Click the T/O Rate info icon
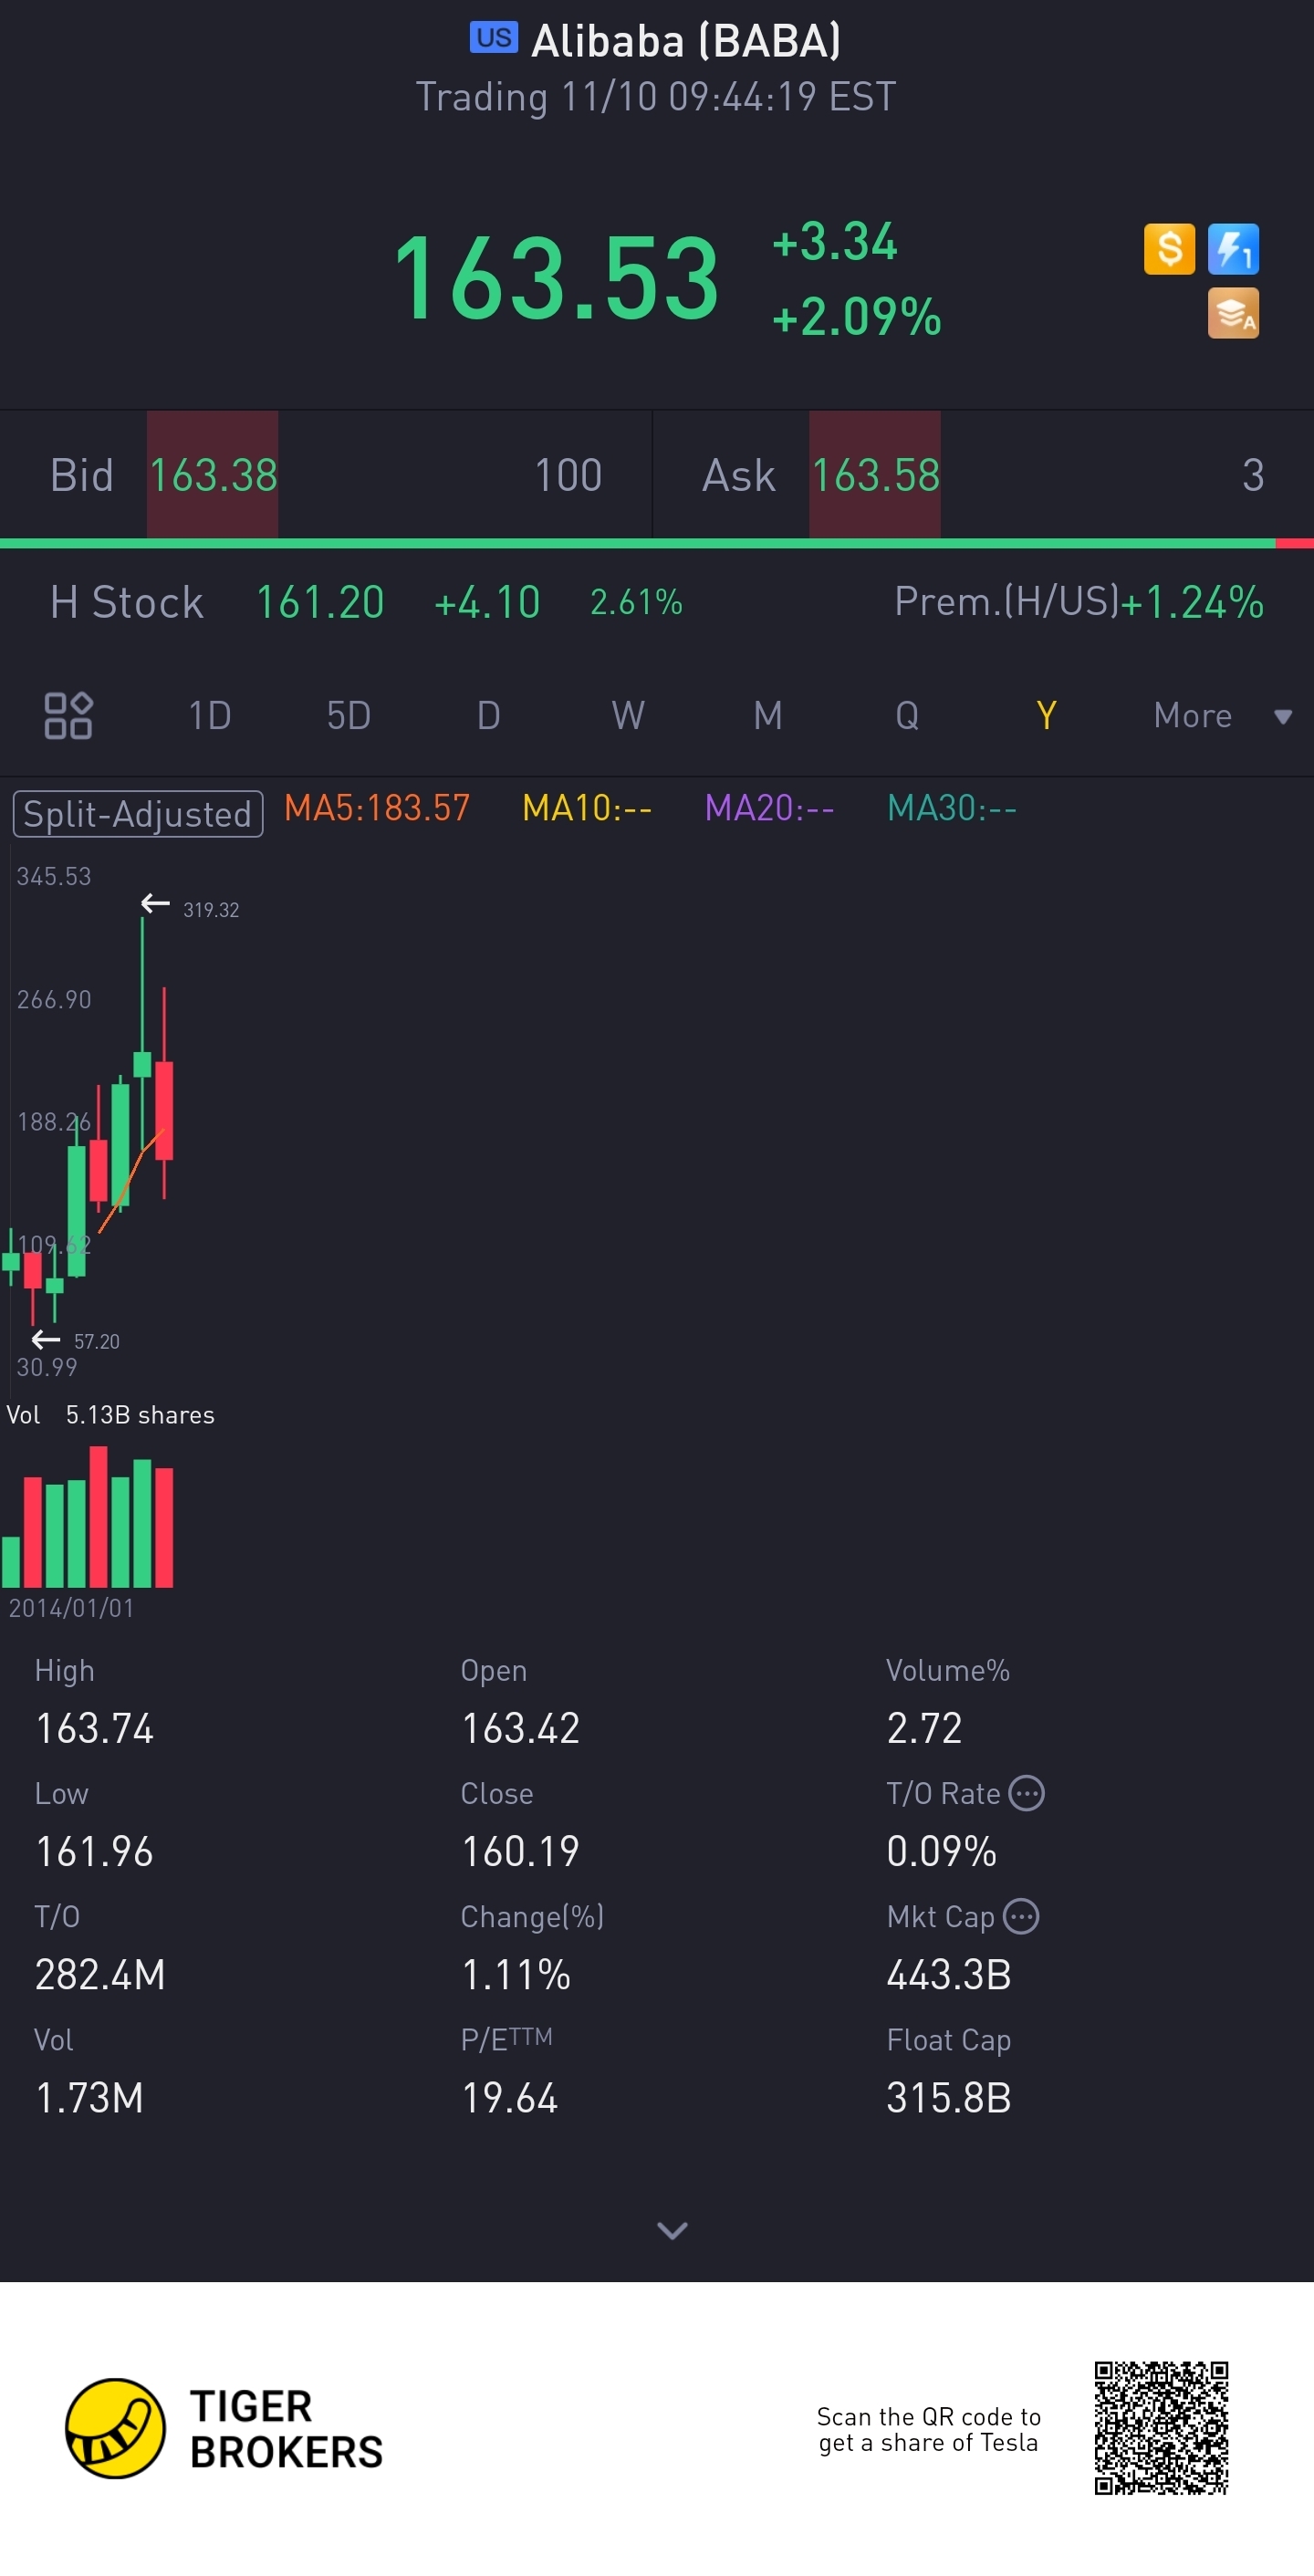This screenshot has width=1314, height=2576. pos(1026,1793)
